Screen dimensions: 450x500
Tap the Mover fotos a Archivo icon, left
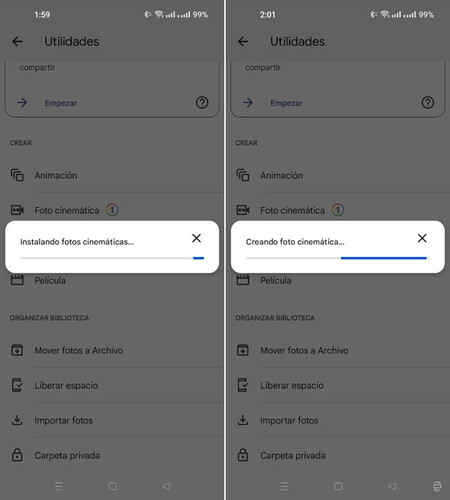pyautogui.click(x=17, y=350)
